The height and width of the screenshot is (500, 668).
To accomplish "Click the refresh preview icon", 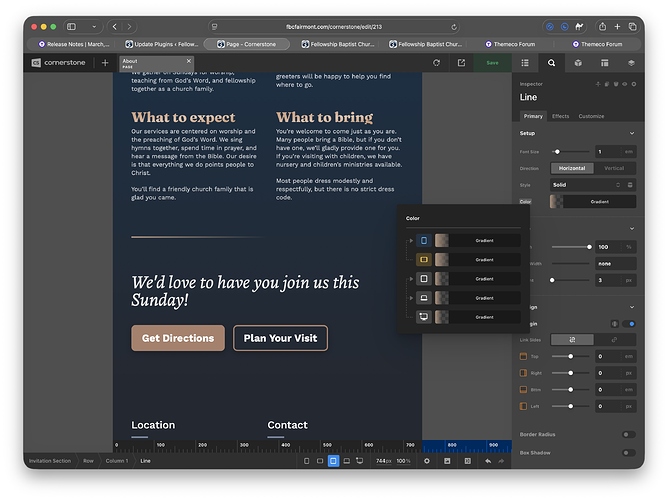I will pos(436,63).
